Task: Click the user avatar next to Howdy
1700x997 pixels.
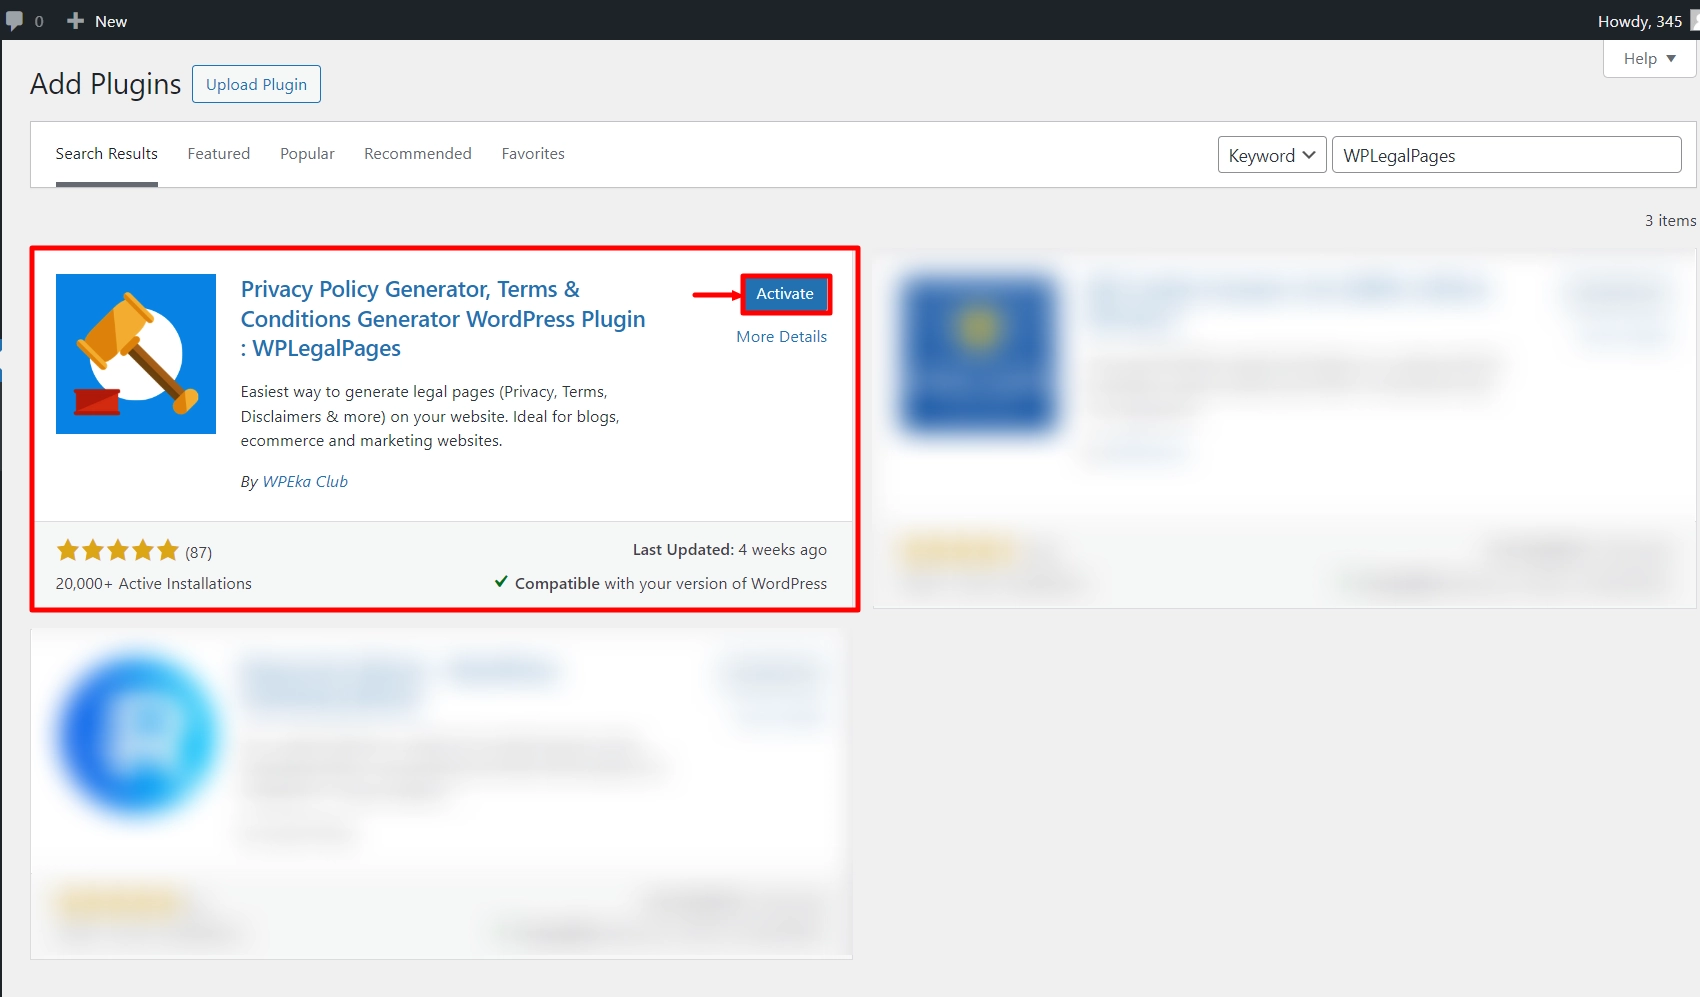Action: [x=1690, y=20]
